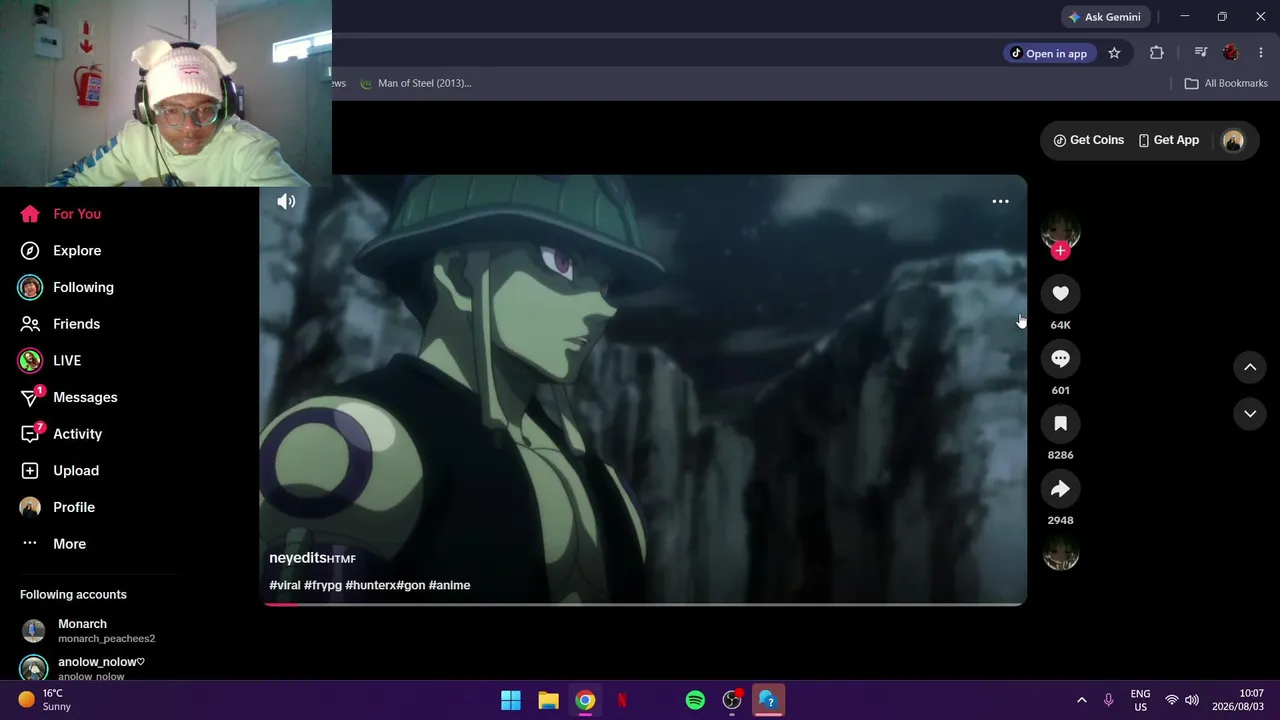
Task: Open the #hunterx hashtag
Action: (370, 585)
